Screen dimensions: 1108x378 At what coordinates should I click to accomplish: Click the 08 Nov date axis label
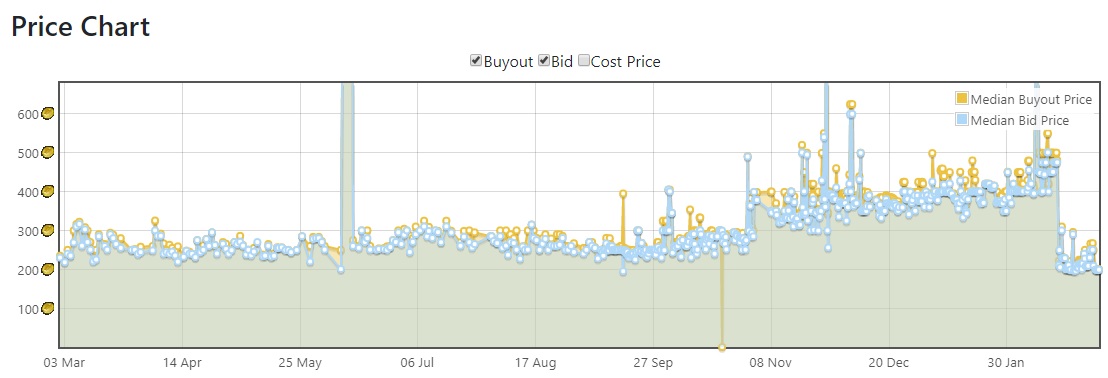pyautogui.click(x=772, y=363)
